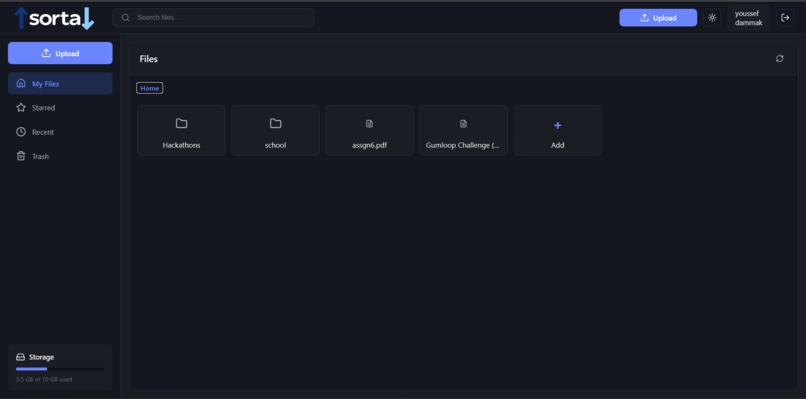
Task: Click the Home breadcrumb
Action: [150, 88]
